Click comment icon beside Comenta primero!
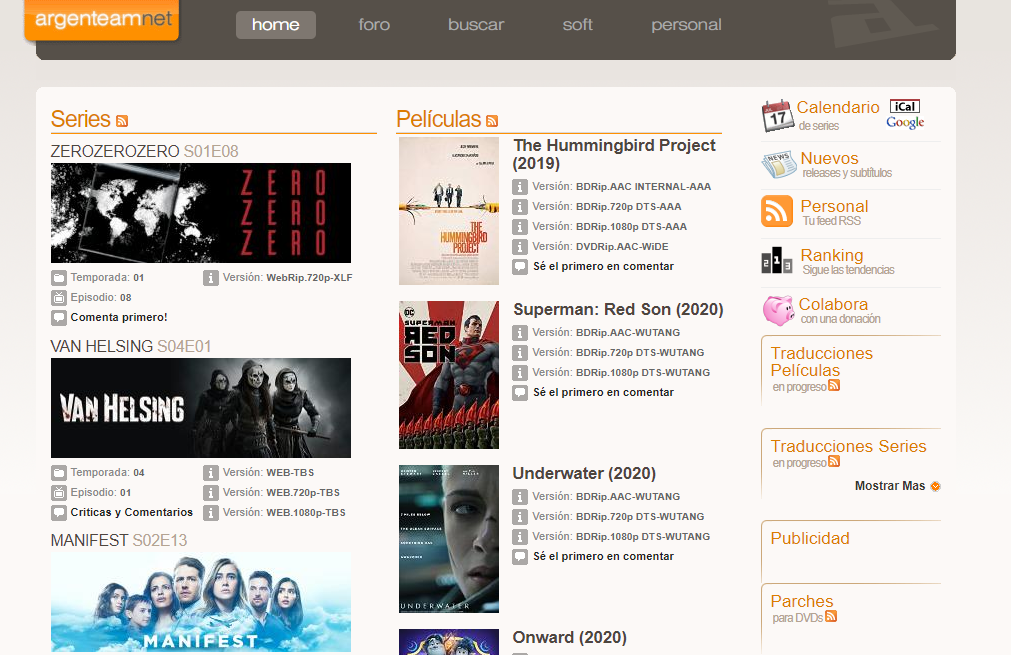 pos(59,318)
